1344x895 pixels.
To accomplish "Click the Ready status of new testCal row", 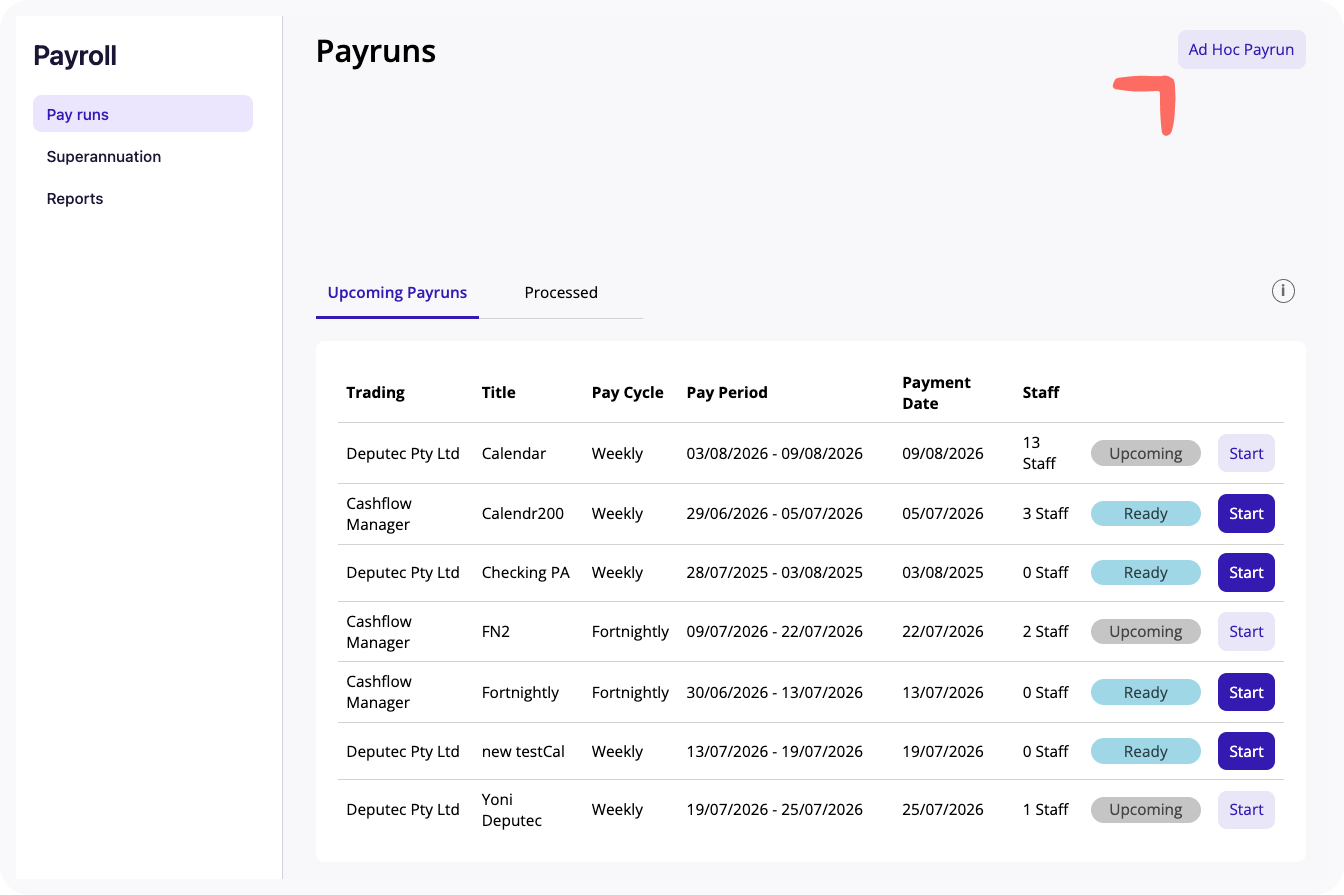I will pos(1145,751).
